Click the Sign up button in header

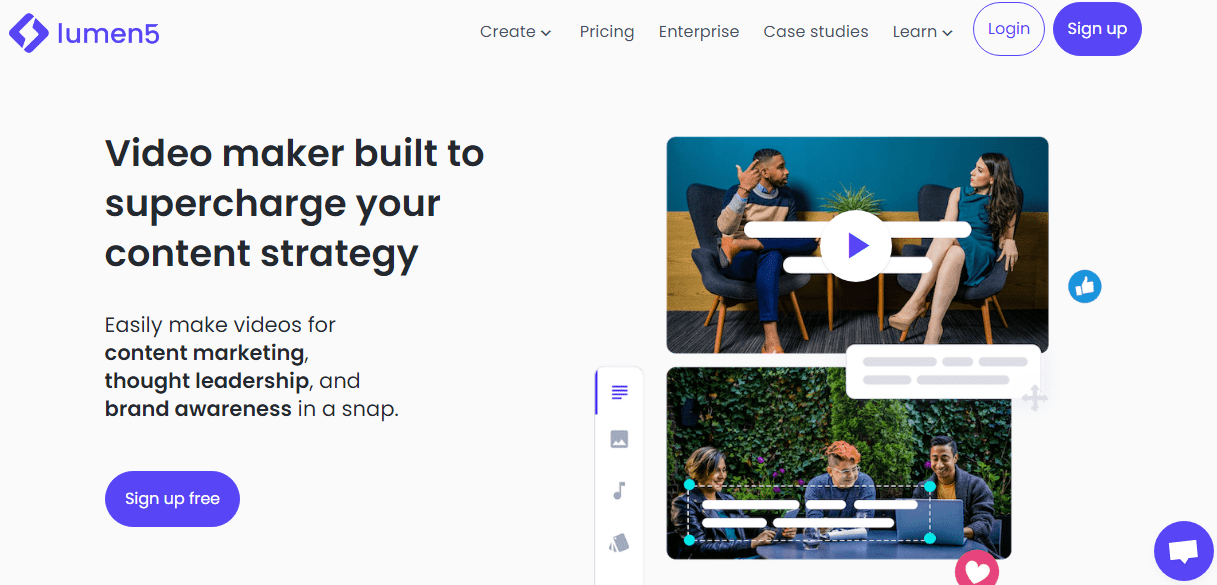1097,29
